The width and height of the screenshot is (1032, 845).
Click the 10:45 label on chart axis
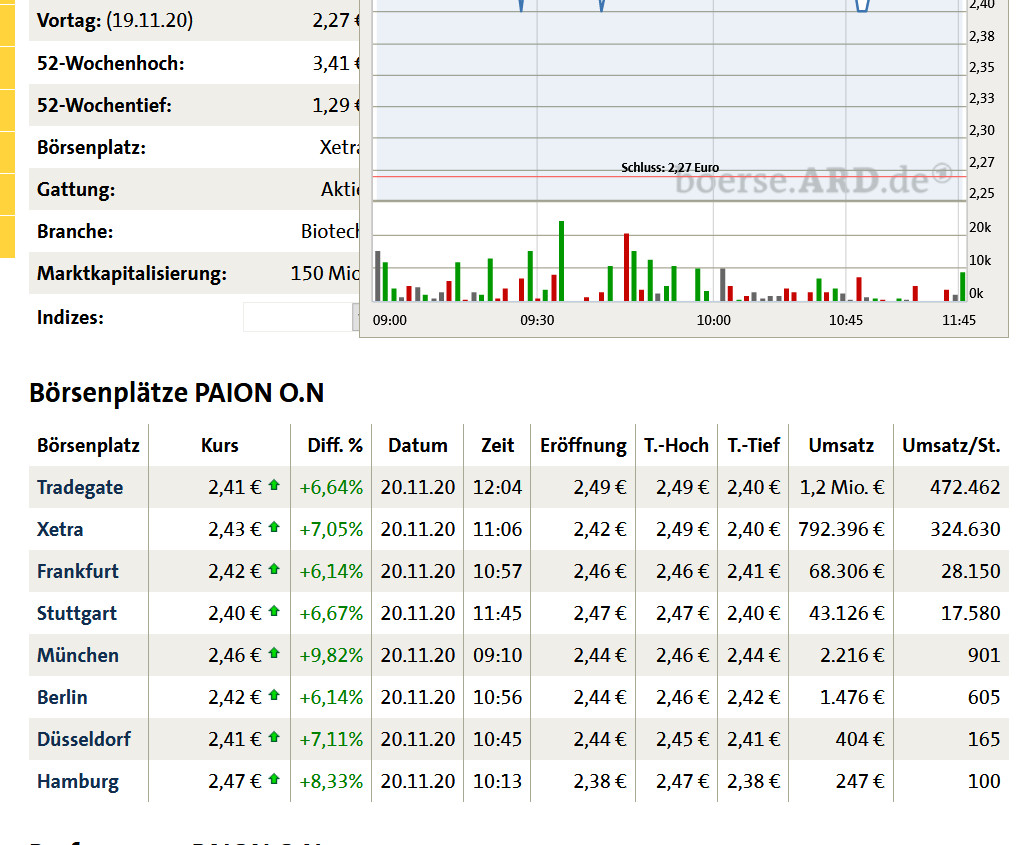846,320
